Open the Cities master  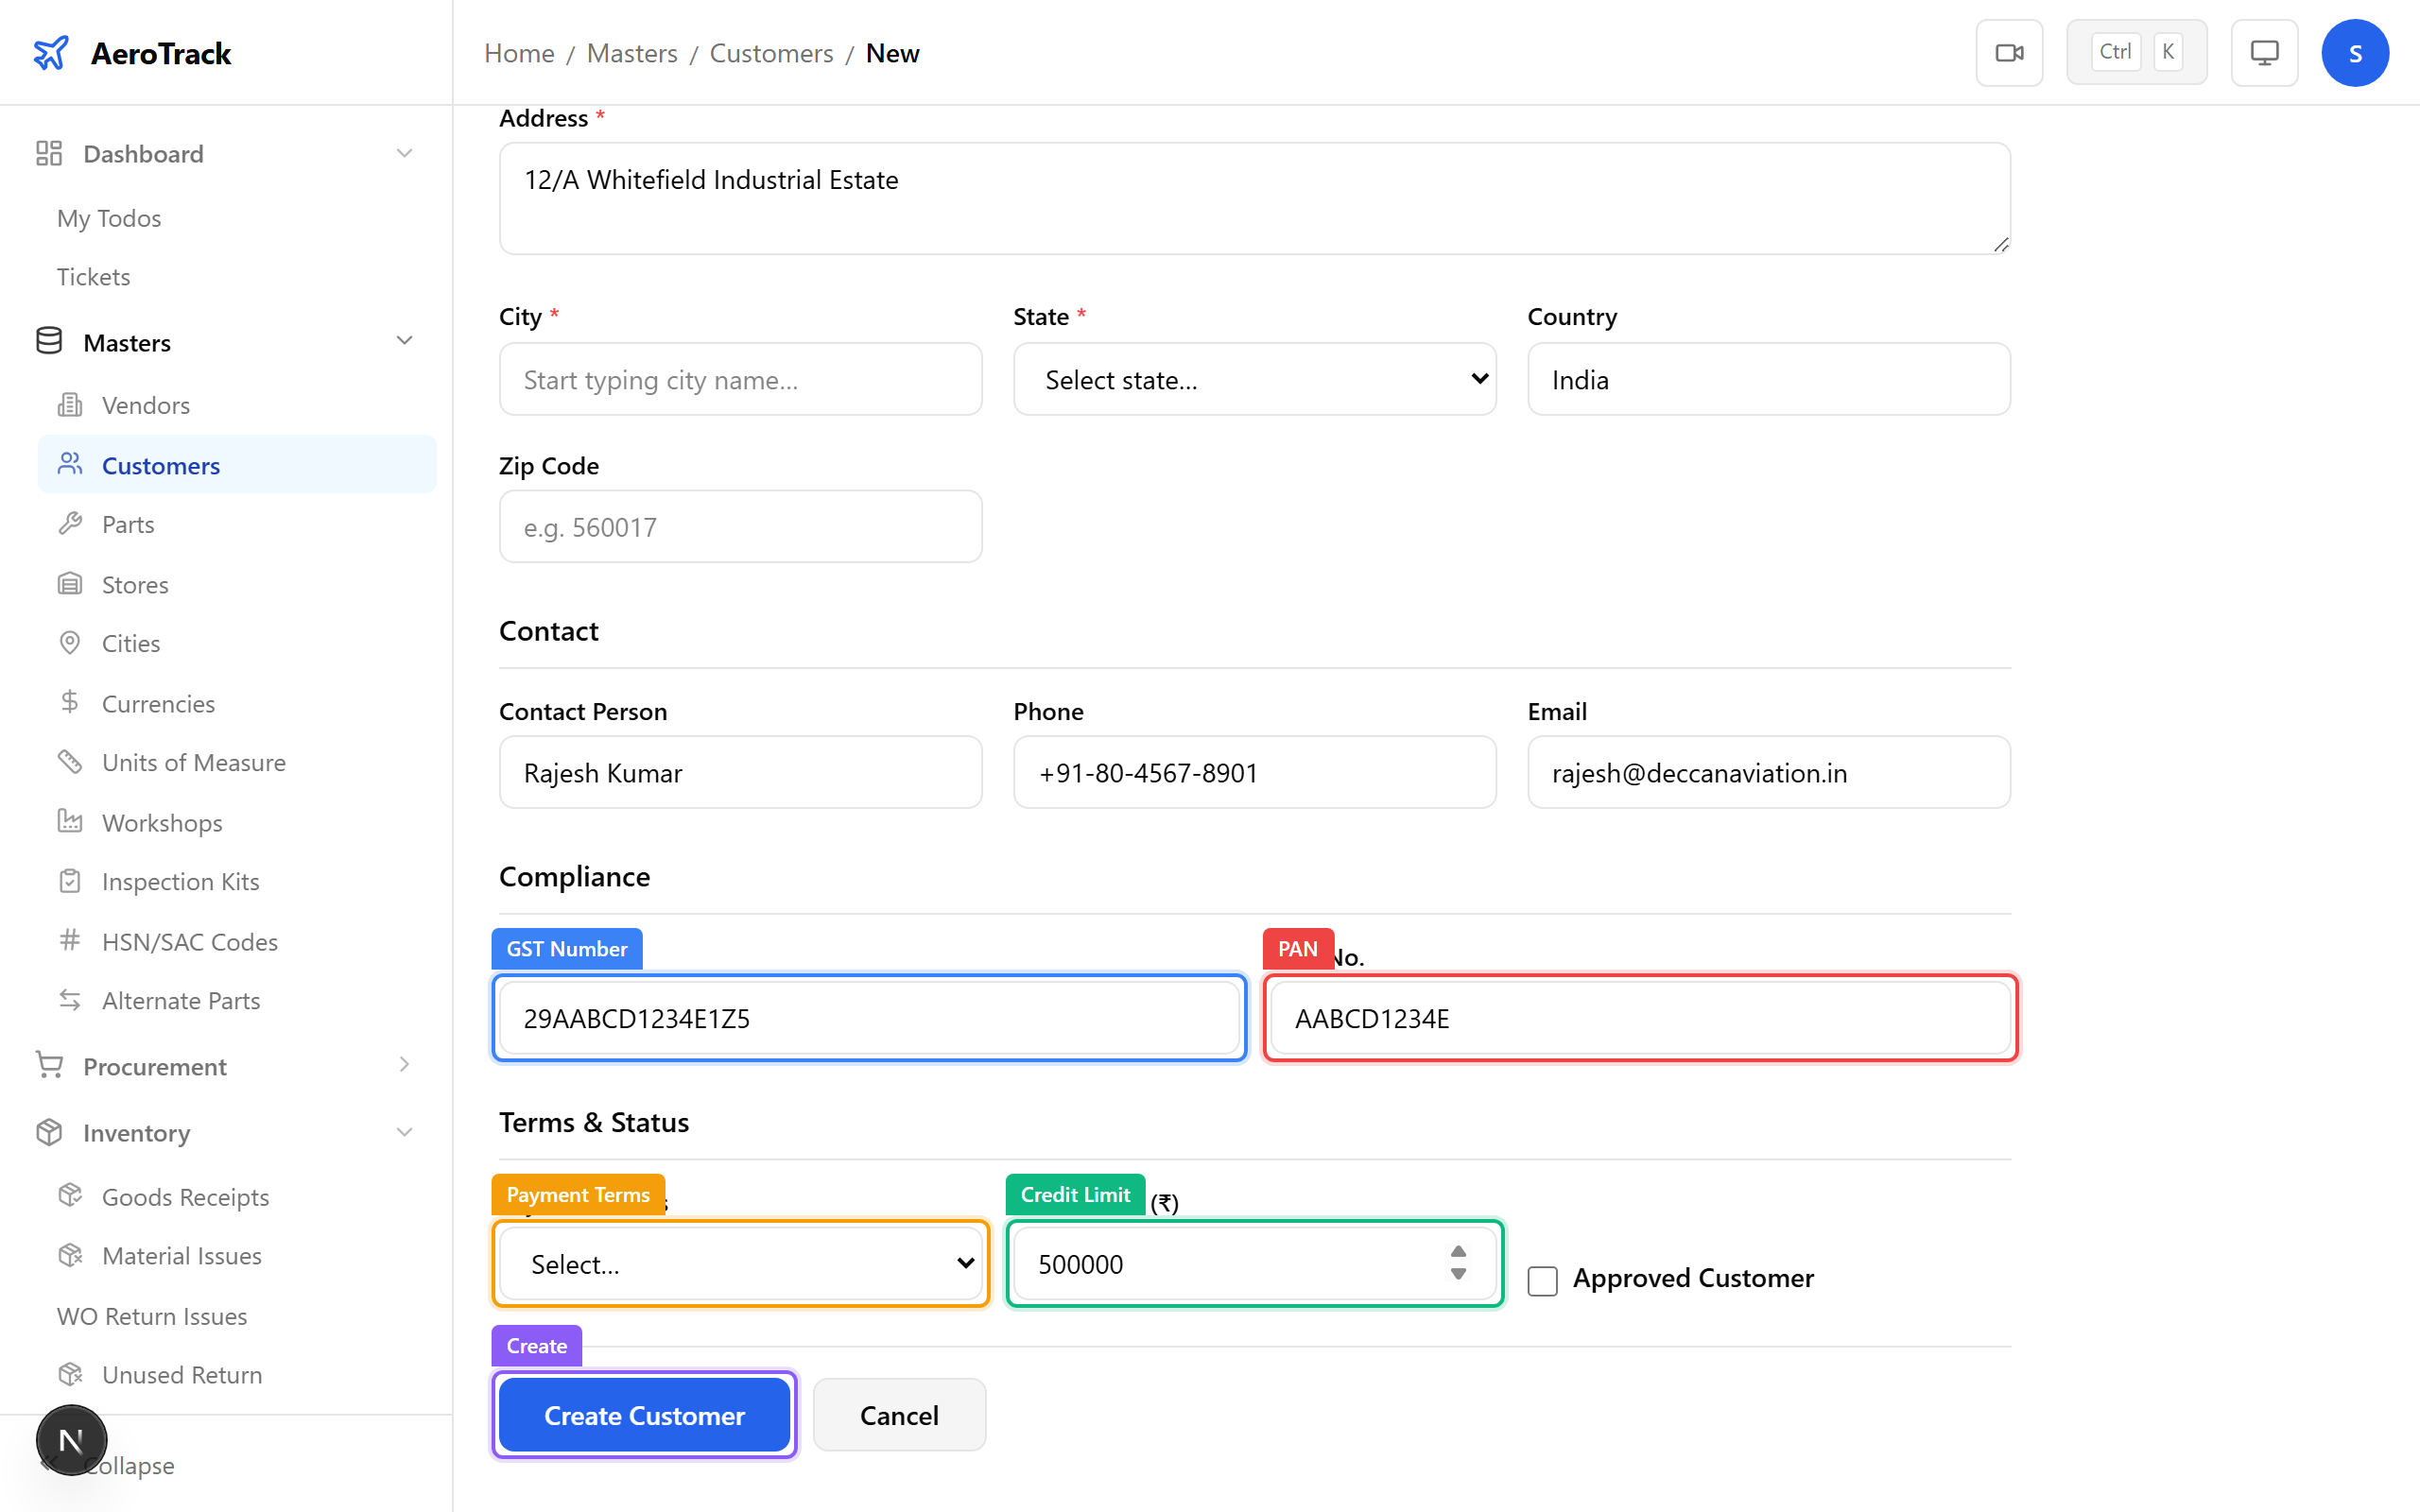click(x=129, y=642)
